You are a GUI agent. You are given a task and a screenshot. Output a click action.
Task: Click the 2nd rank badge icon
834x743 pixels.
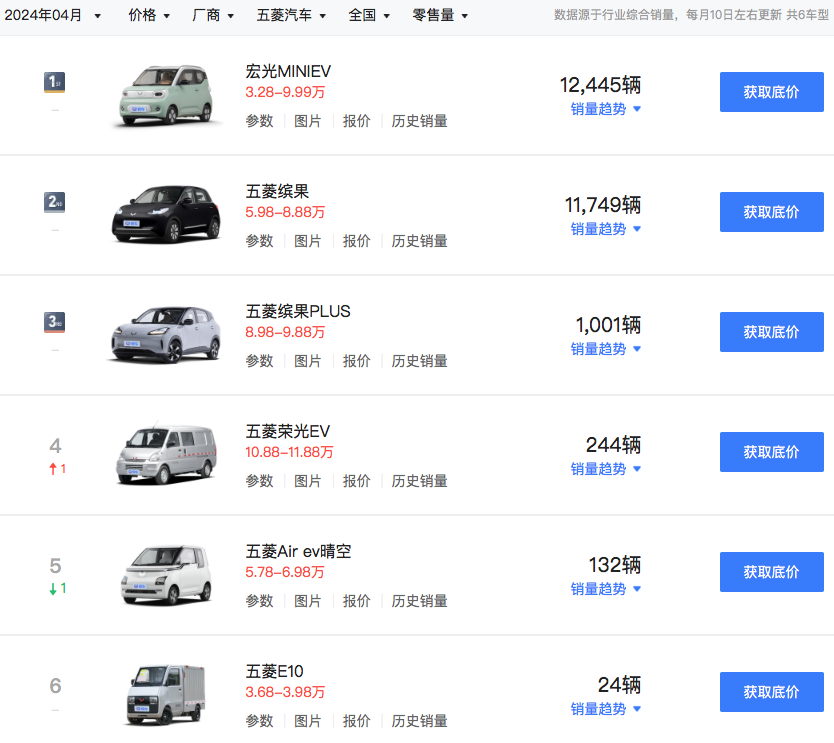point(54,203)
